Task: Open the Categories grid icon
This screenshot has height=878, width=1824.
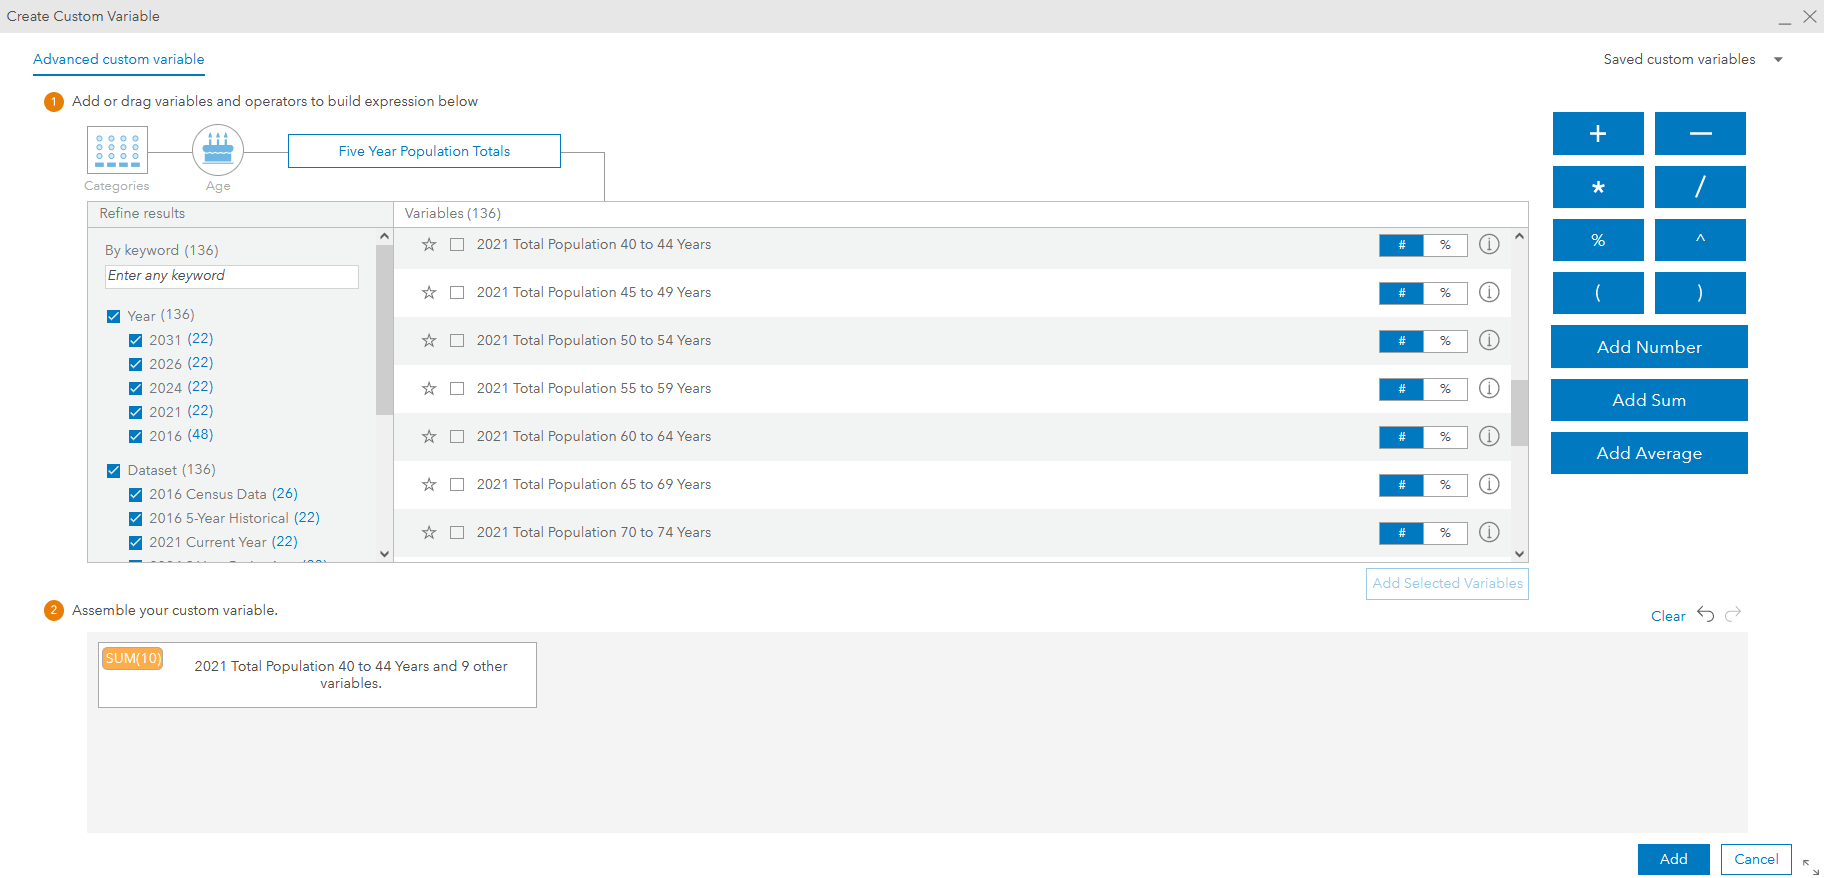Action: point(117,150)
